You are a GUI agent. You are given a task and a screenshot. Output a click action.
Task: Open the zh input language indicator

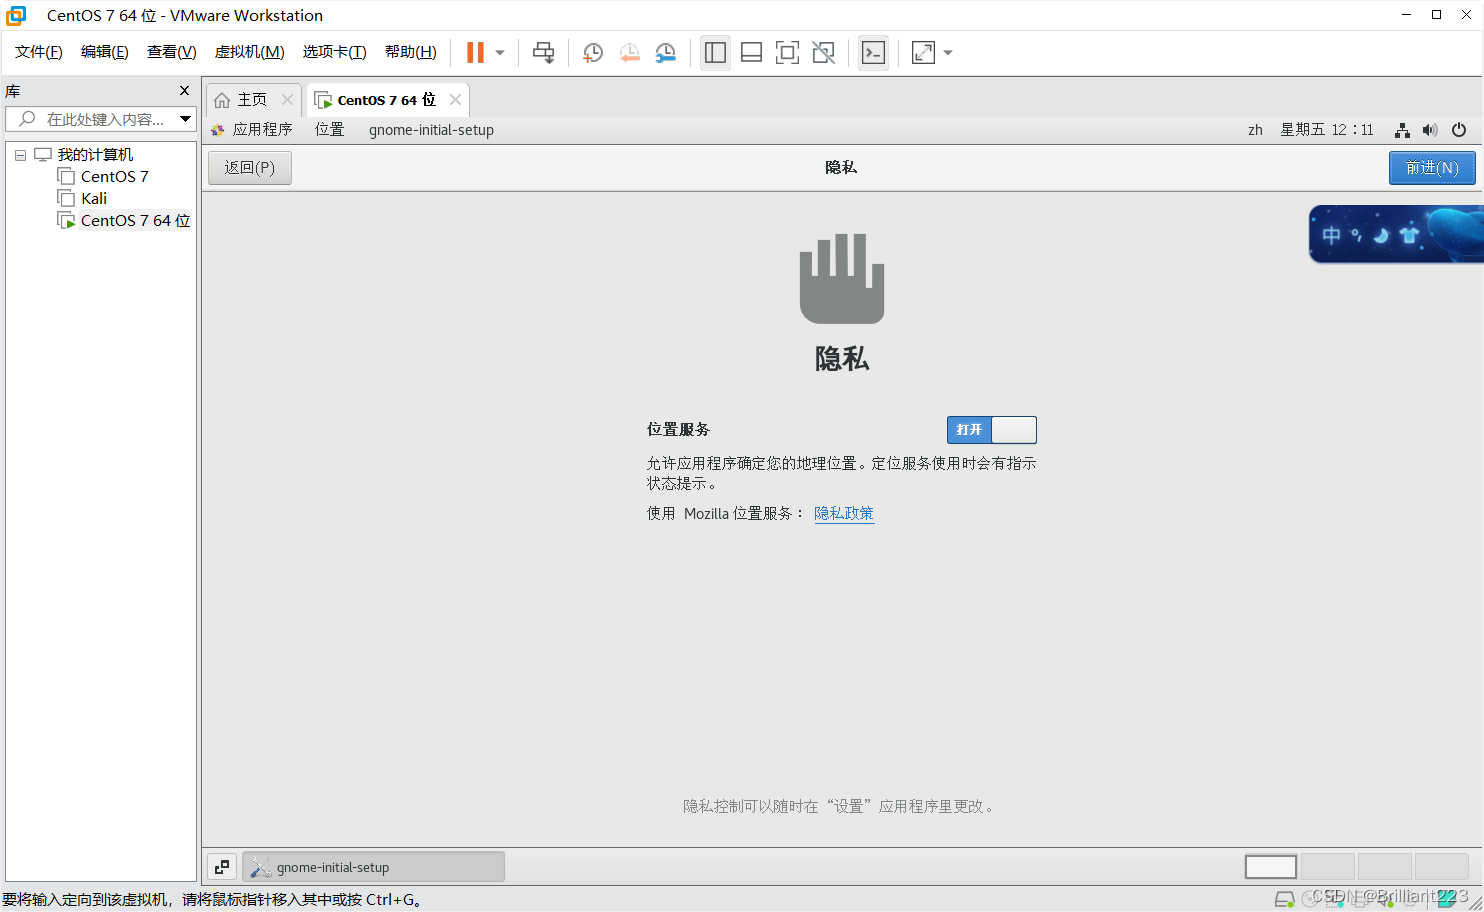[x=1255, y=130]
